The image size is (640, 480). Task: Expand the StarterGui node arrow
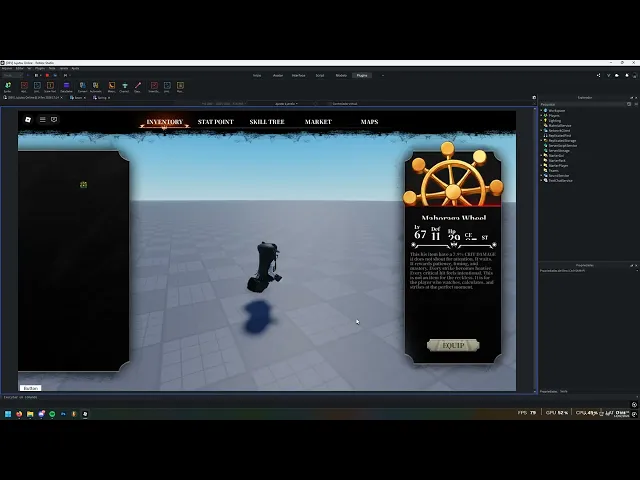click(x=542, y=156)
